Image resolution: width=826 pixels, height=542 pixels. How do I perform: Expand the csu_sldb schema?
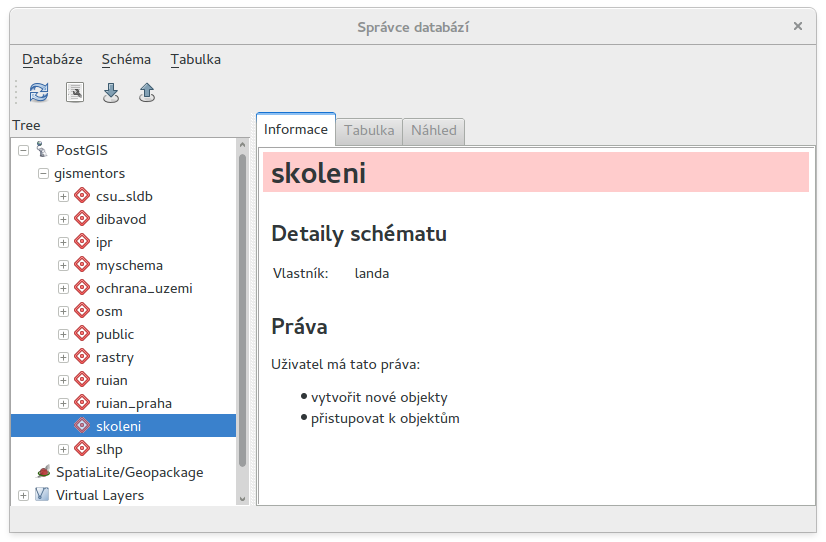pos(63,196)
